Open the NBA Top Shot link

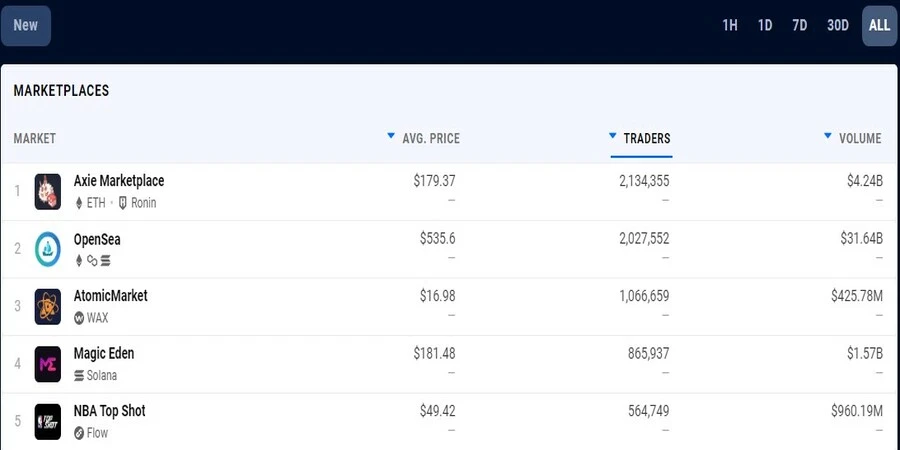(x=110, y=411)
